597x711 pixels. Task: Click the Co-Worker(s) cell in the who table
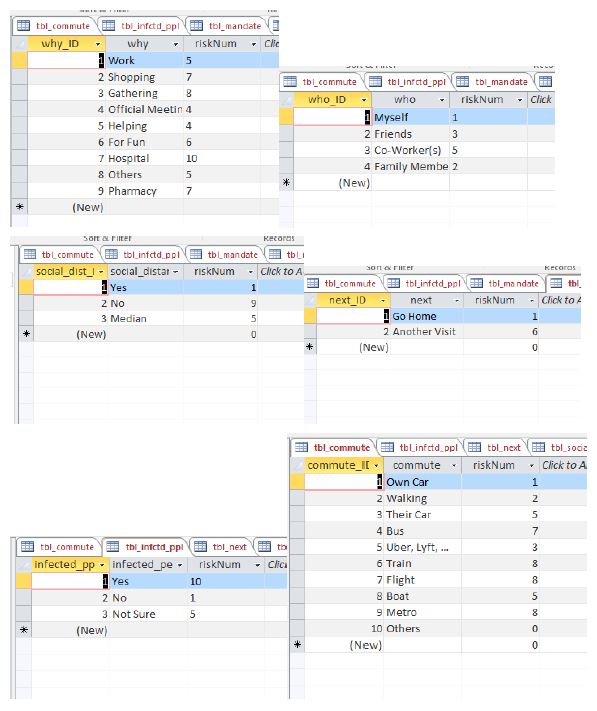(x=410, y=150)
